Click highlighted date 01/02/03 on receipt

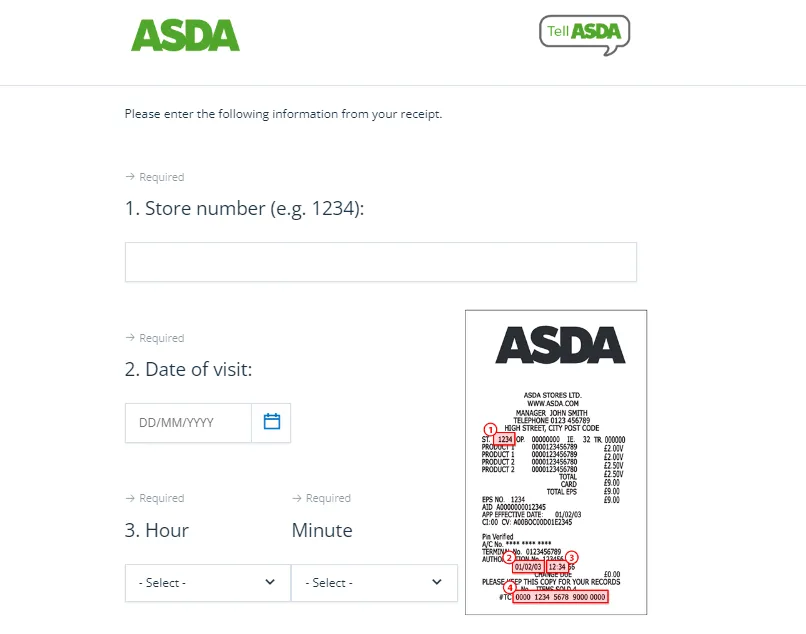[x=528, y=567]
